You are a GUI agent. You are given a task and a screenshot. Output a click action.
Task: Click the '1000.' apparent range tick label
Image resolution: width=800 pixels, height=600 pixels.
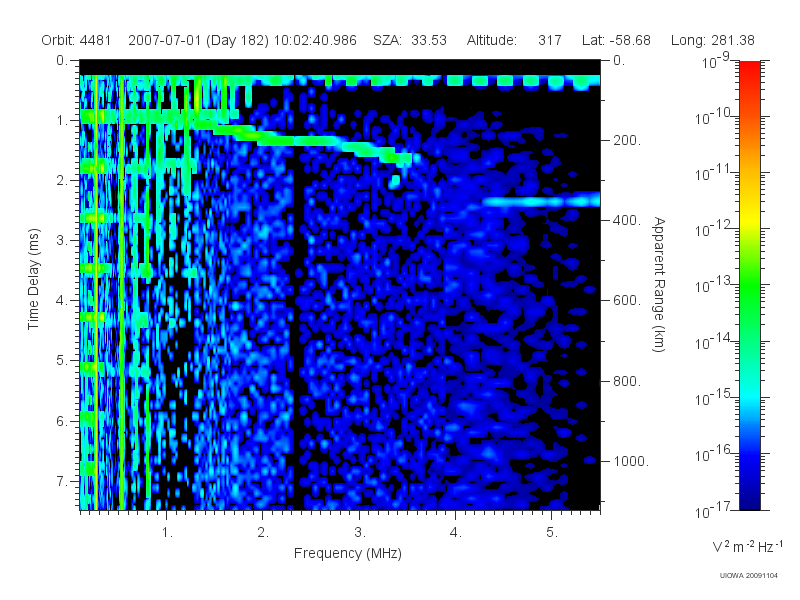point(631,461)
